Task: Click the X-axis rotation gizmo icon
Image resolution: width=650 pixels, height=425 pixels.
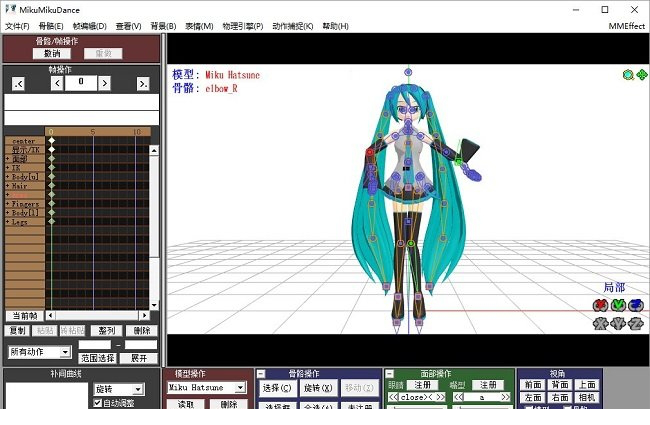Action: [x=600, y=306]
